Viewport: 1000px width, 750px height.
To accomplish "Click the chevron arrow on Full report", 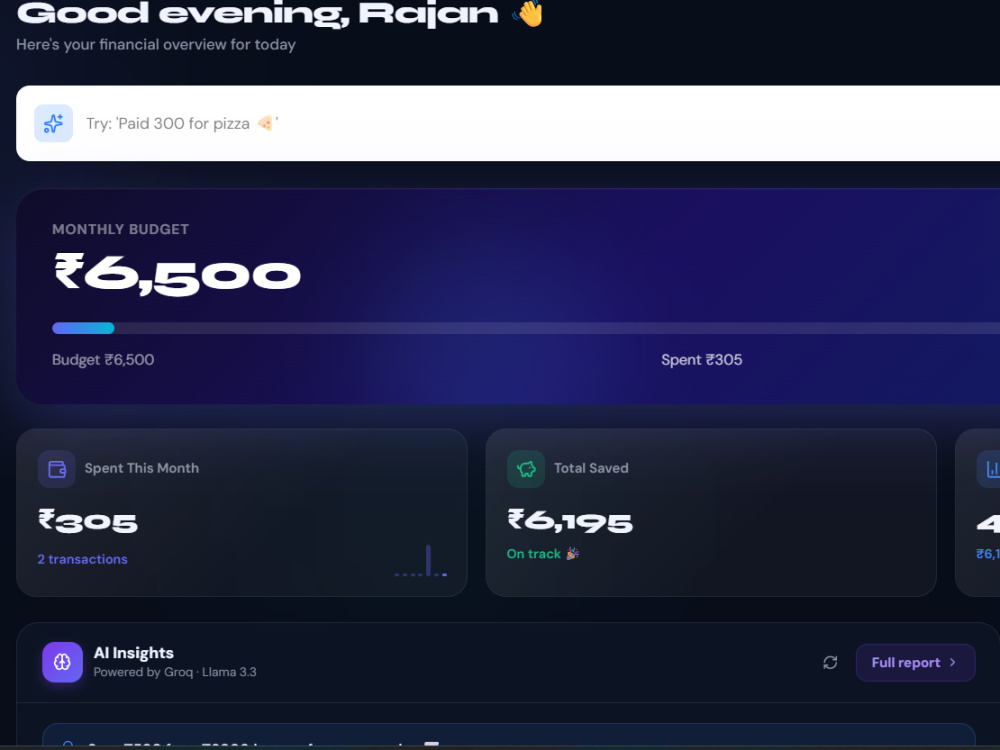I will [x=953, y=662].
